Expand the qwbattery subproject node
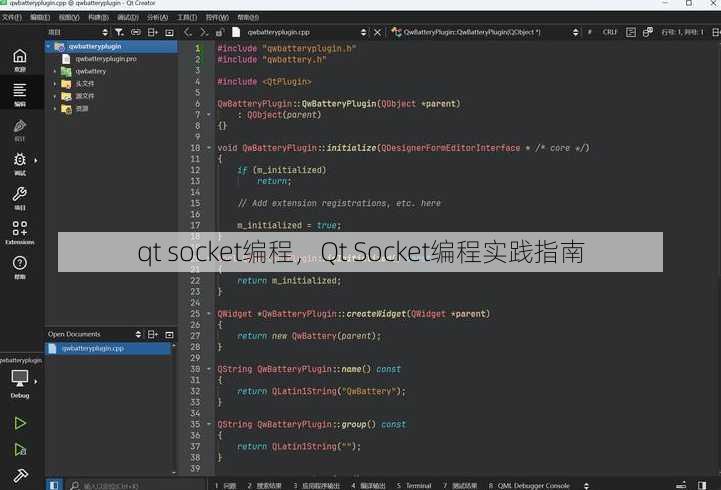 [55, 71]
